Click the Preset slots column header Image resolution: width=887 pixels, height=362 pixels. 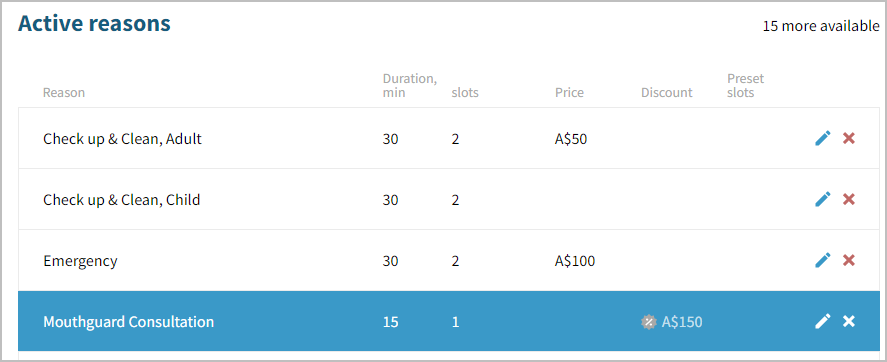pos(746,85)
